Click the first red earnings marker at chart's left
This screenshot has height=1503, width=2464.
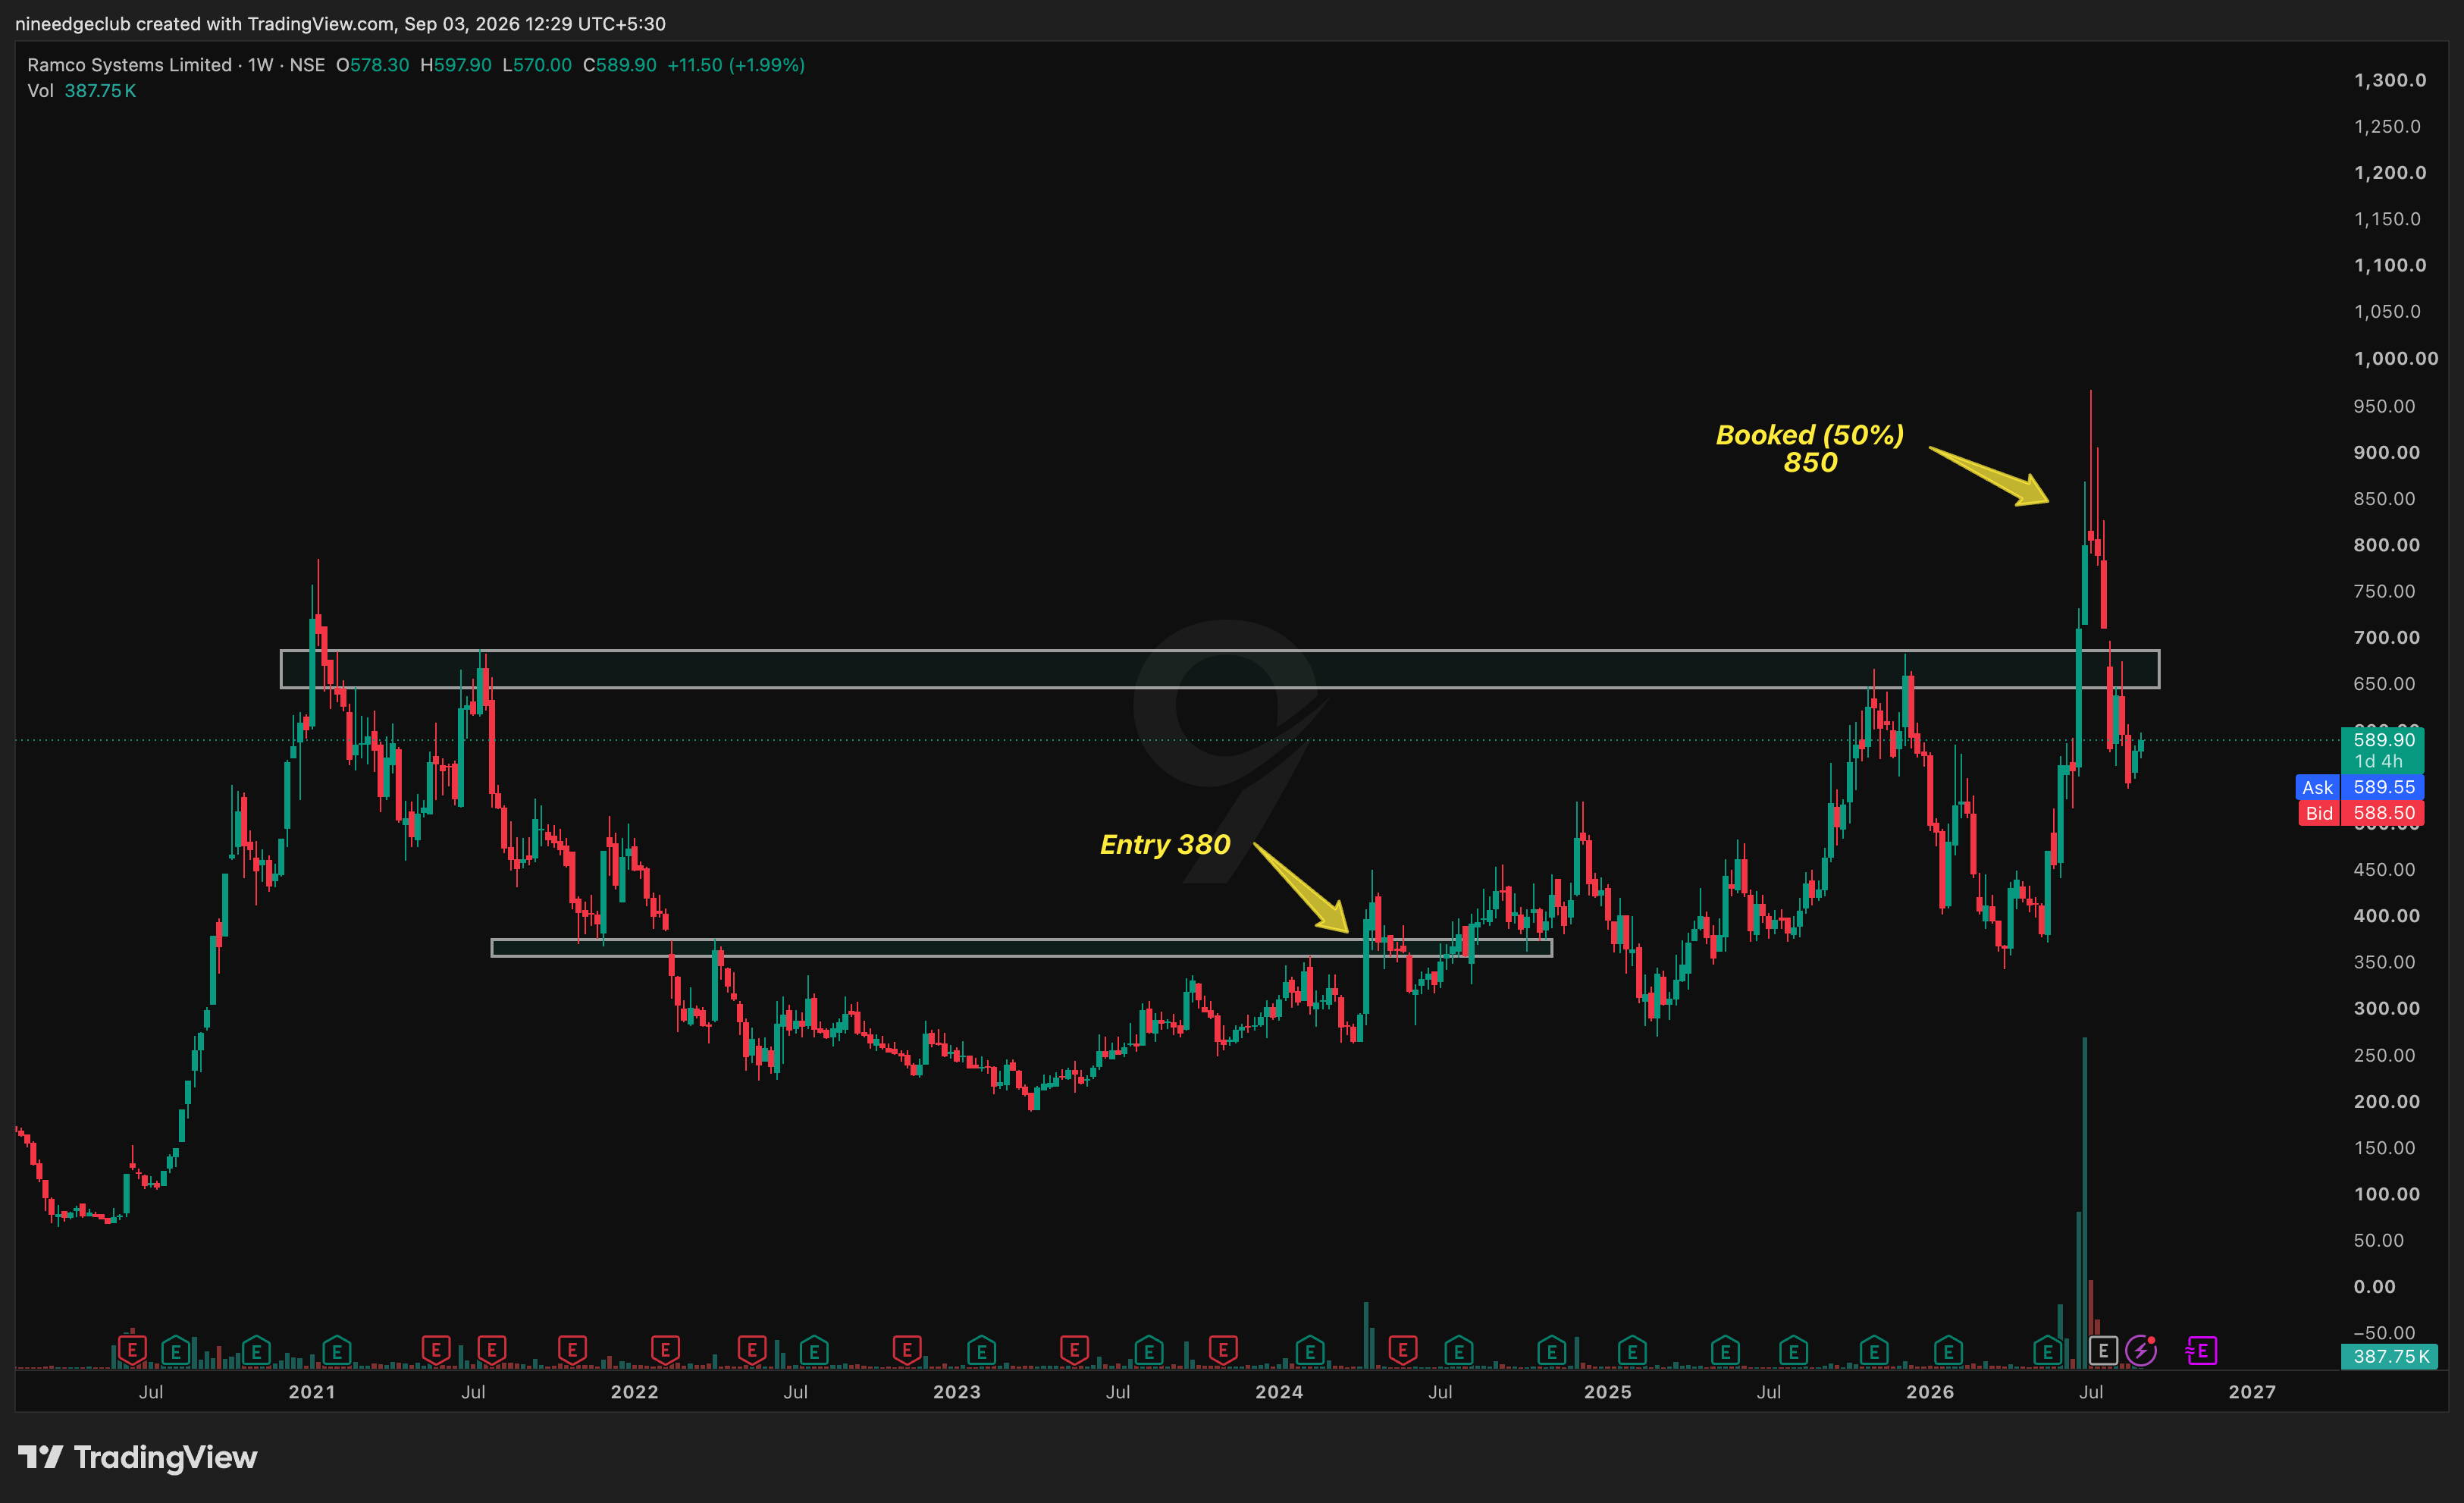[132, 1351]
